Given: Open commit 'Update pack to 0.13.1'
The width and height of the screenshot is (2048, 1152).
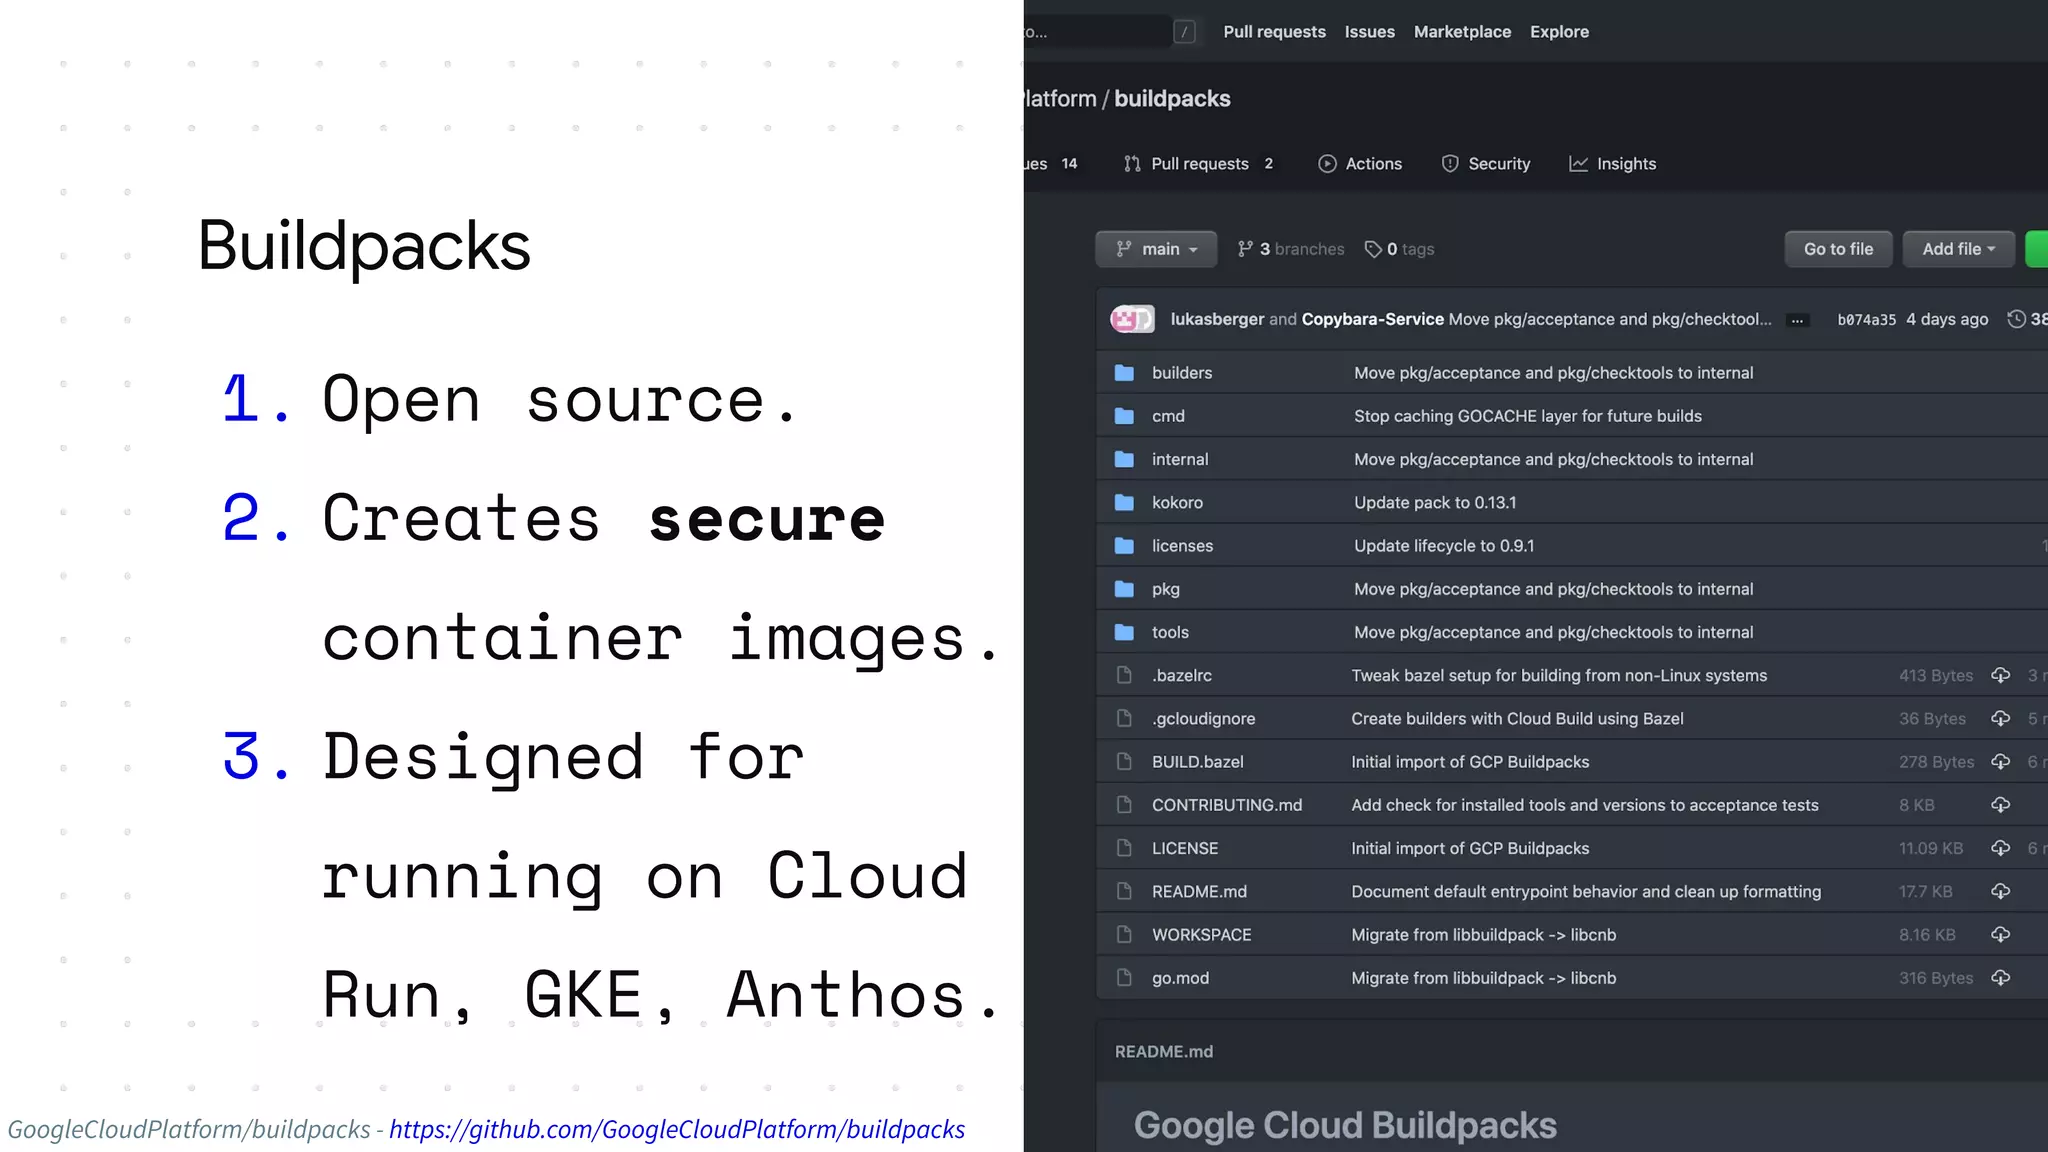Looking at the screenshot, I should (x=1435, y=503).
